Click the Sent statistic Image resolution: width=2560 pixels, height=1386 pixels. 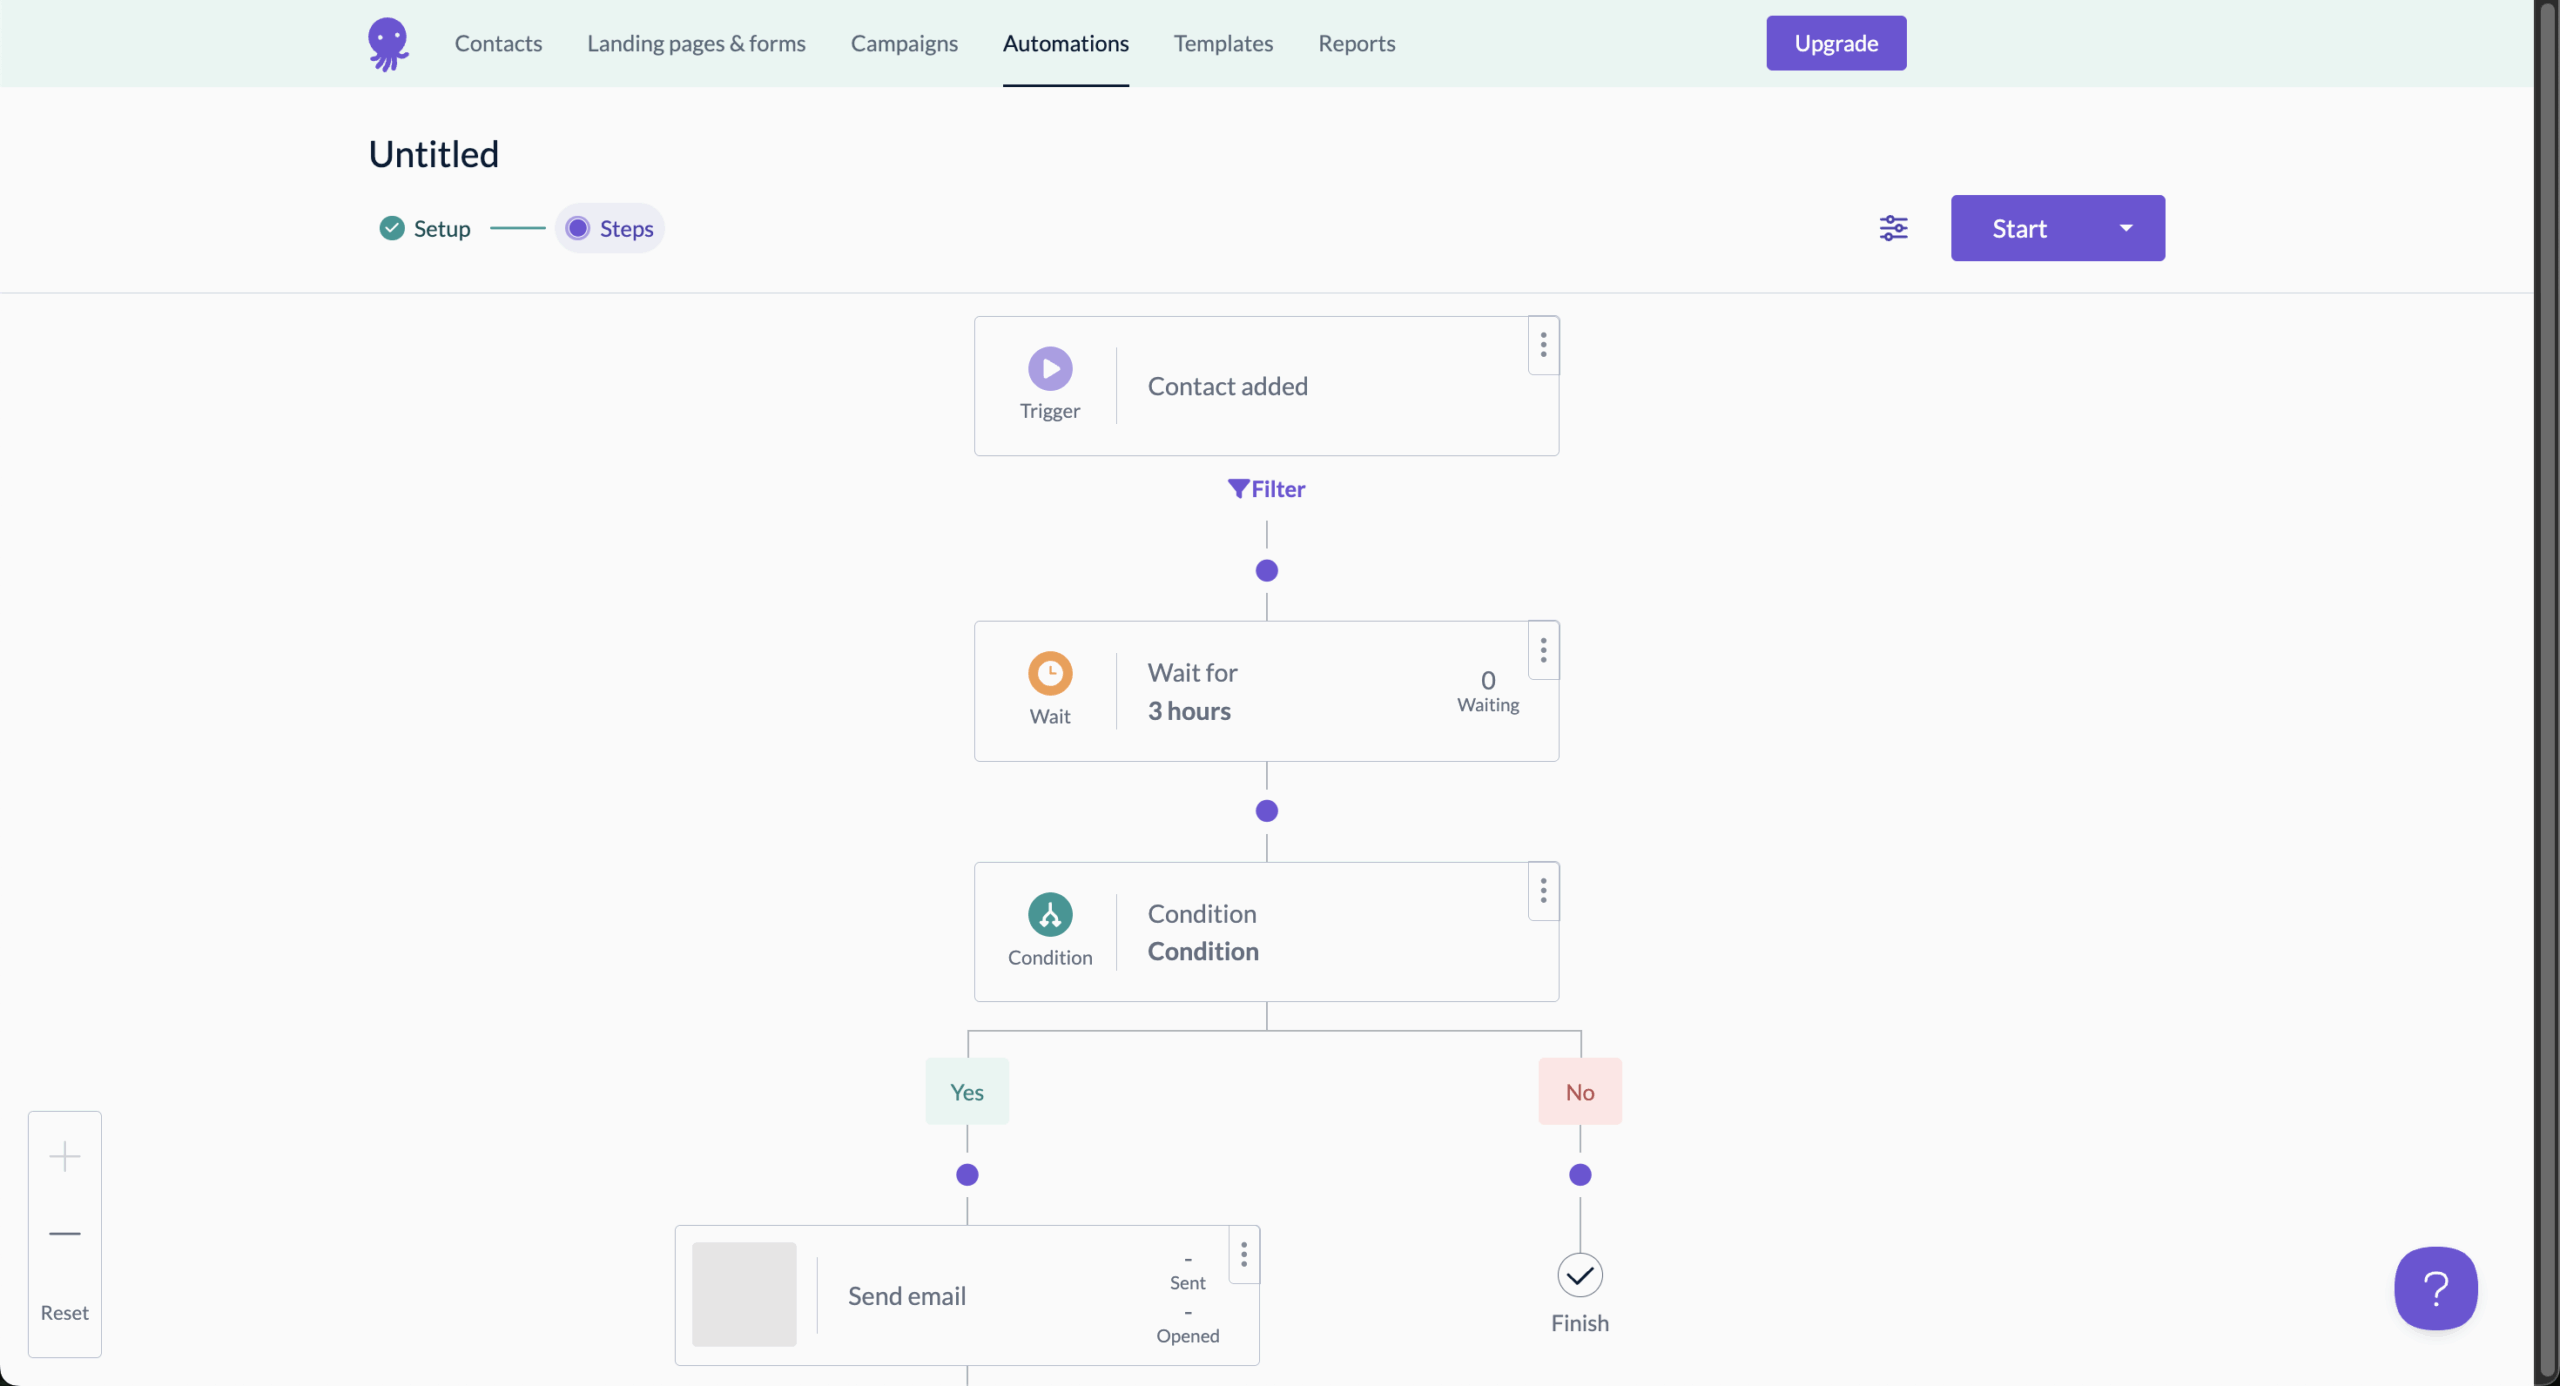[1187, 1271]
